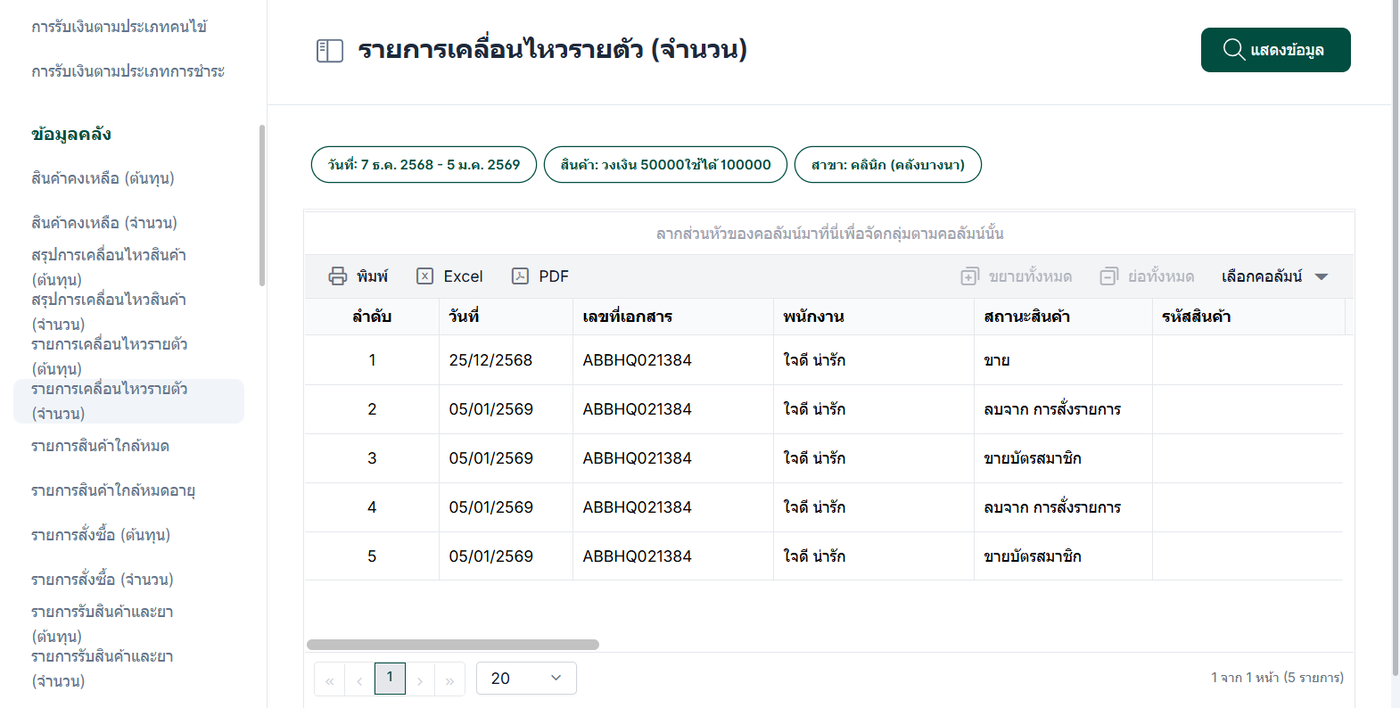Click the magnifier icon in แสดงข้อมูล button
This screenshot has width=1400, height=708.
tap(1234, 50)
